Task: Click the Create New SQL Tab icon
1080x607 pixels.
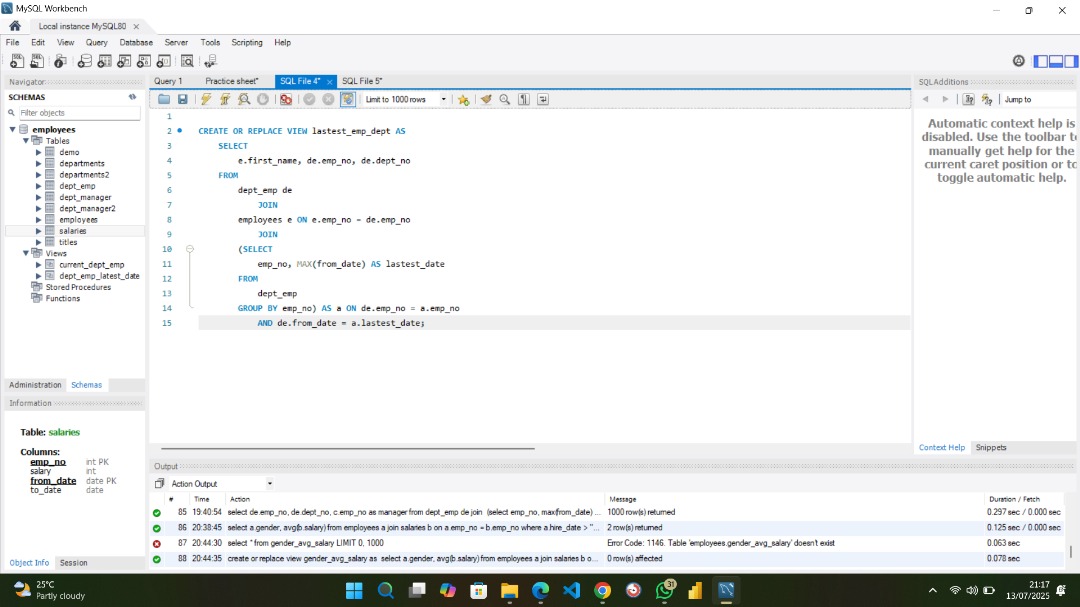Action: (x=16, y=61)
